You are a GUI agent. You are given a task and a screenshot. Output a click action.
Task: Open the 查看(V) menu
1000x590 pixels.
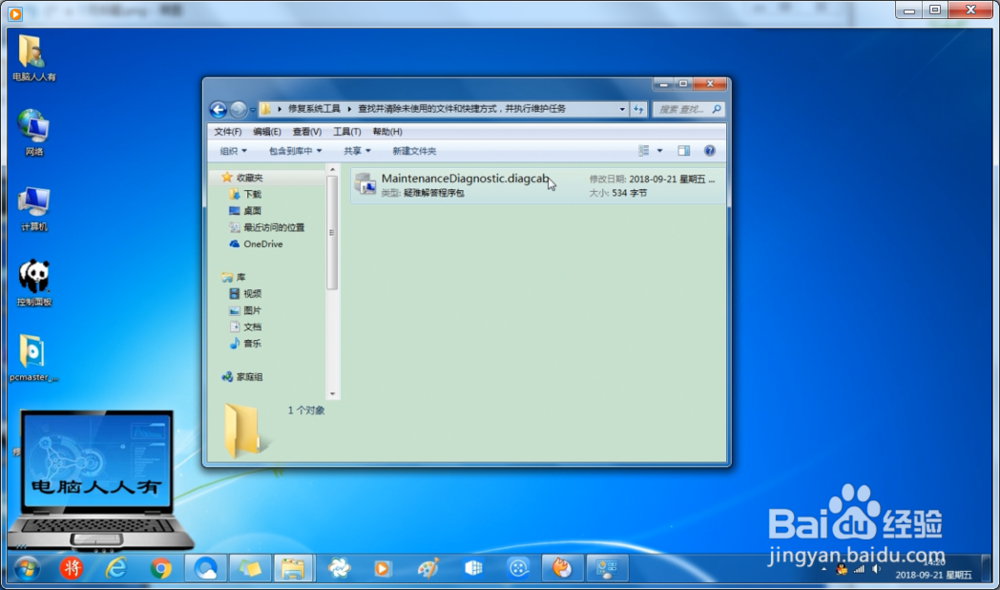[307, 131]
